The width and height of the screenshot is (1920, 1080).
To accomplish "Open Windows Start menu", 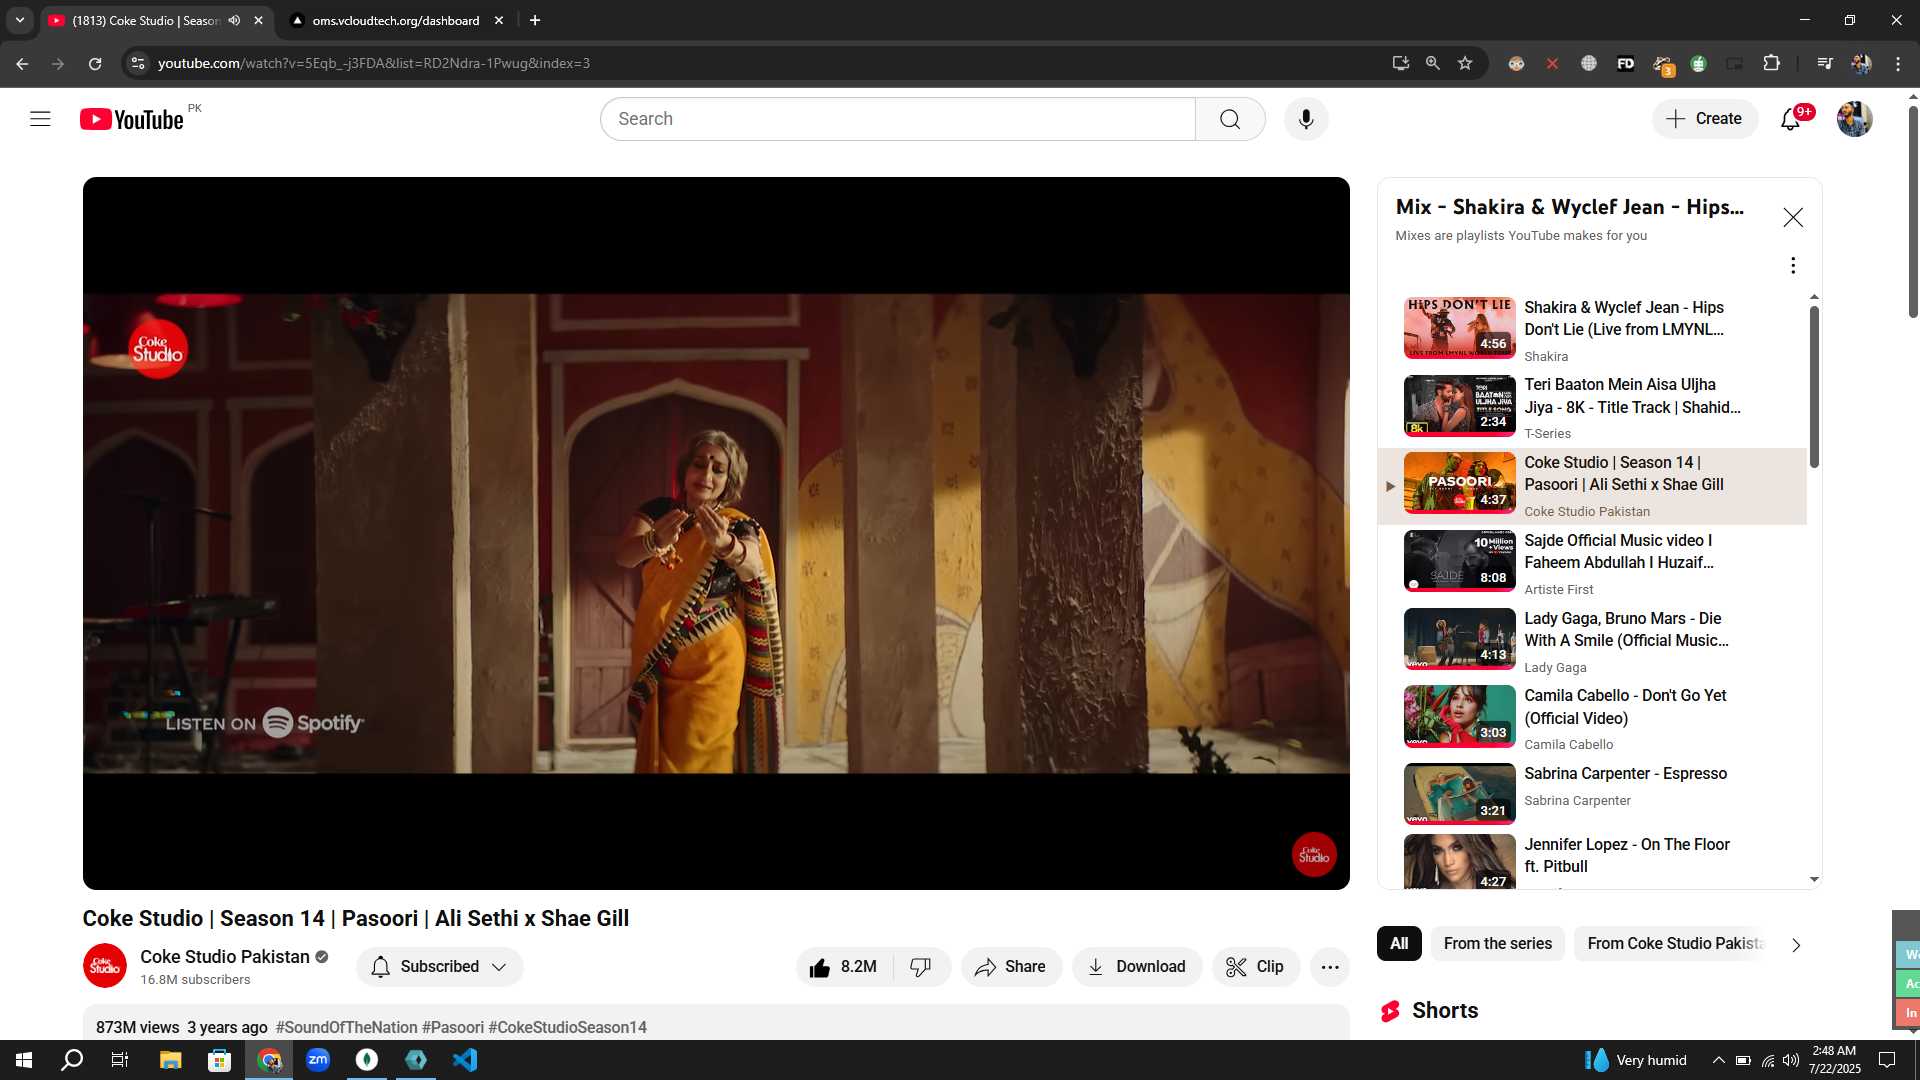I will coord(24,1060).
